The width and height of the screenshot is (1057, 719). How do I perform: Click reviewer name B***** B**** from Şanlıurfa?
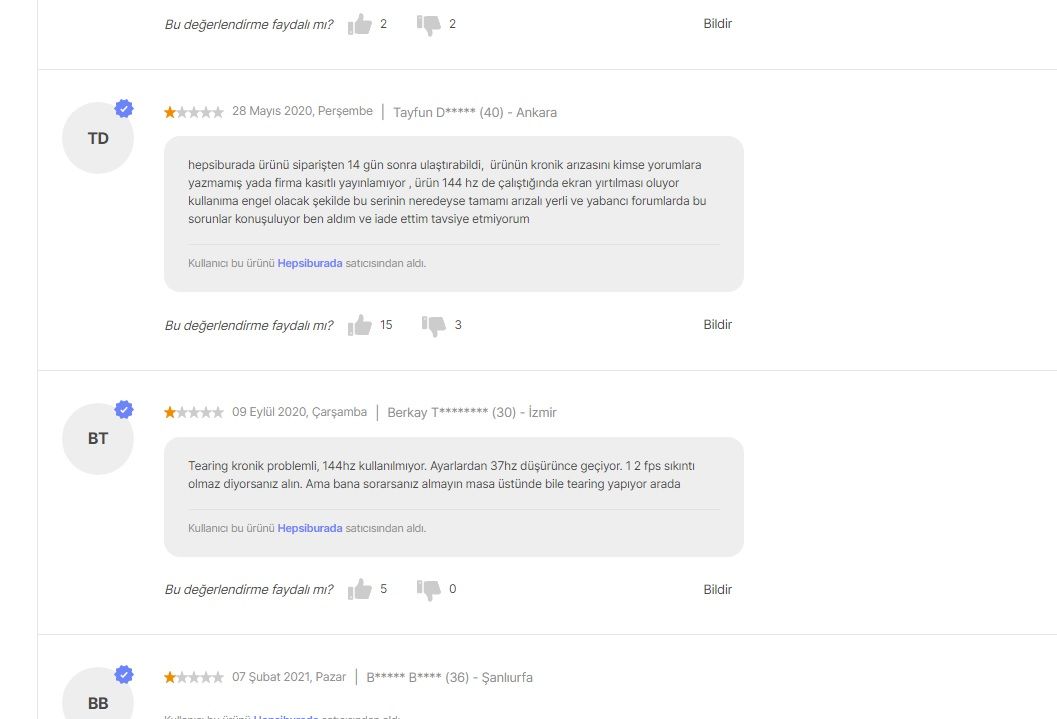pyautogui.click(x=404, y=677)
